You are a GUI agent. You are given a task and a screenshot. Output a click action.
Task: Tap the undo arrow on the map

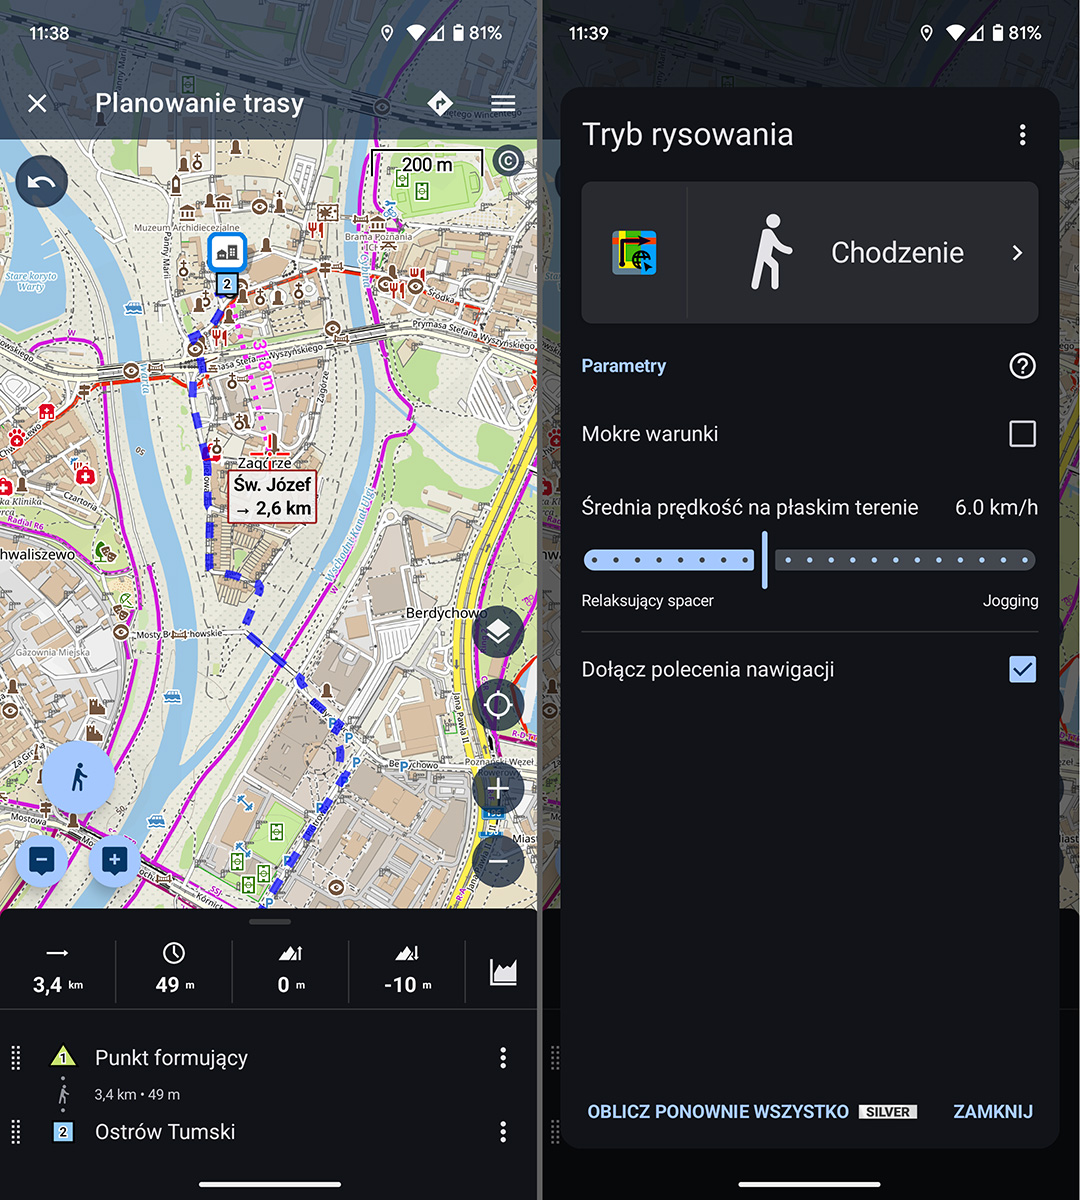point(41,181)
